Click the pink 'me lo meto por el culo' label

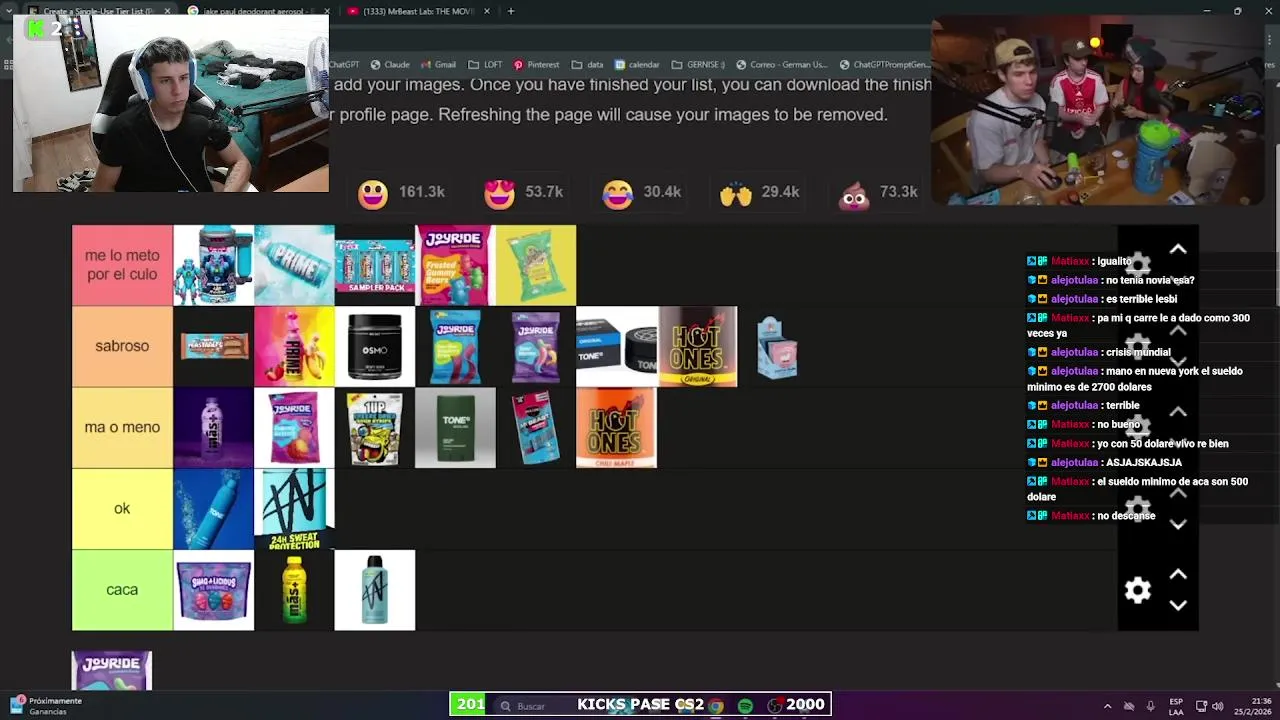point(122,265)
